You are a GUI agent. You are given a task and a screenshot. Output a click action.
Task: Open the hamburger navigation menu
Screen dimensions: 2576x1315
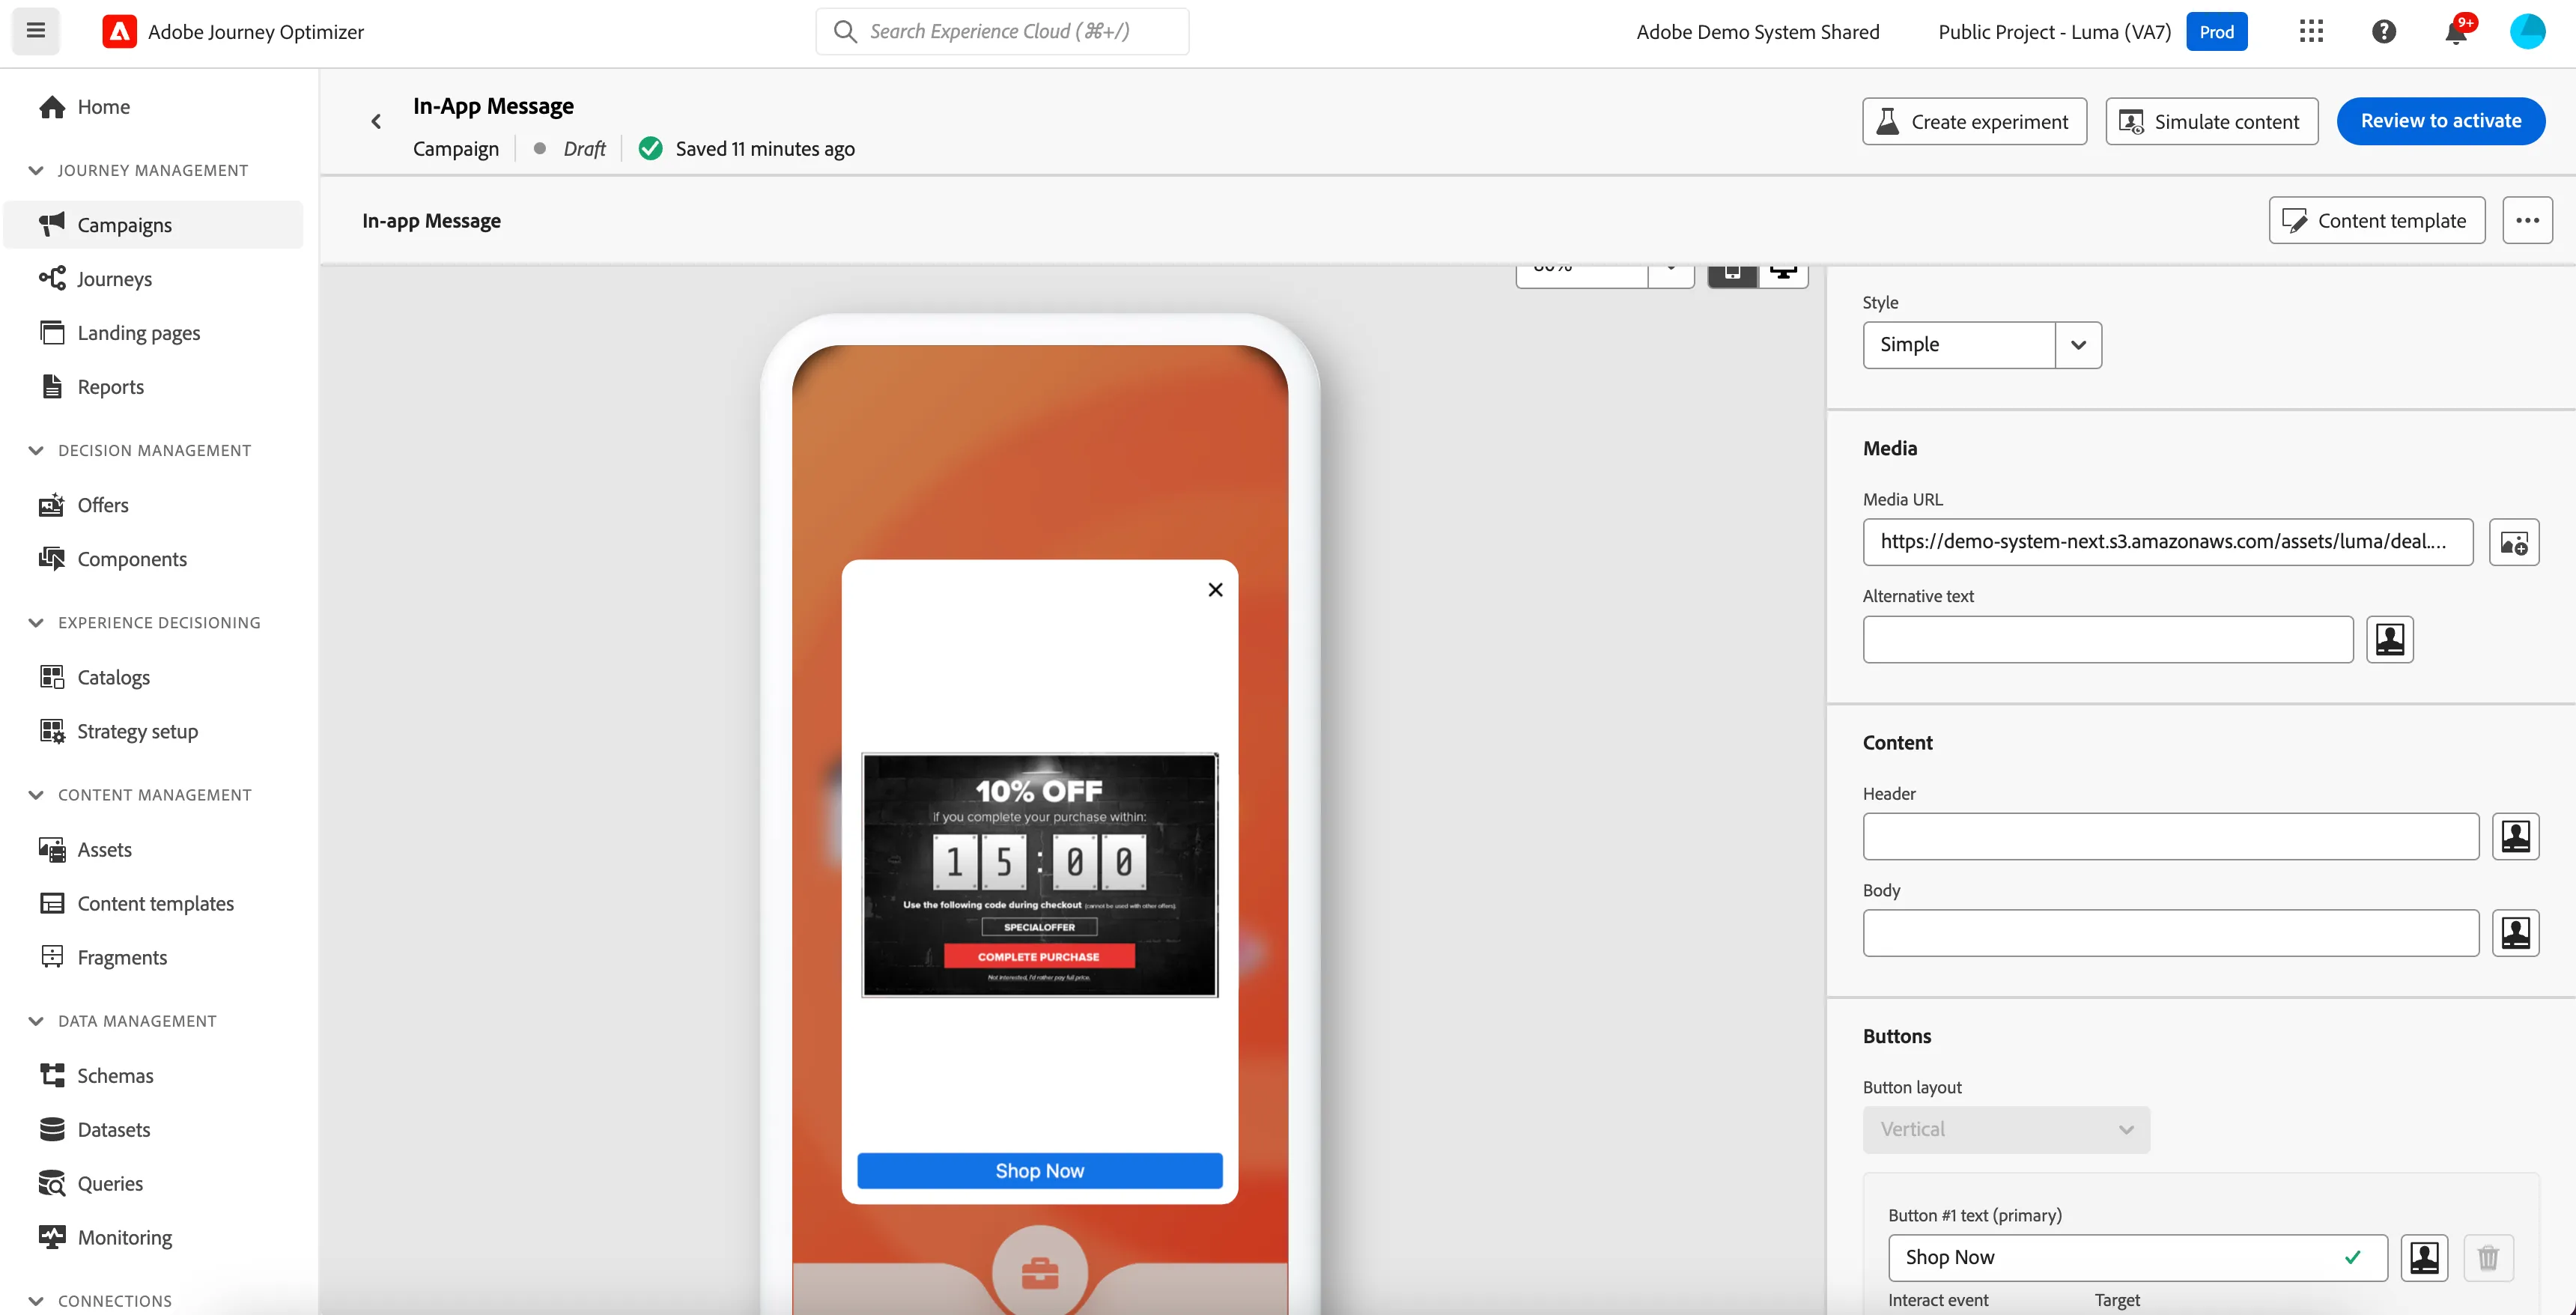coord(36,31)
